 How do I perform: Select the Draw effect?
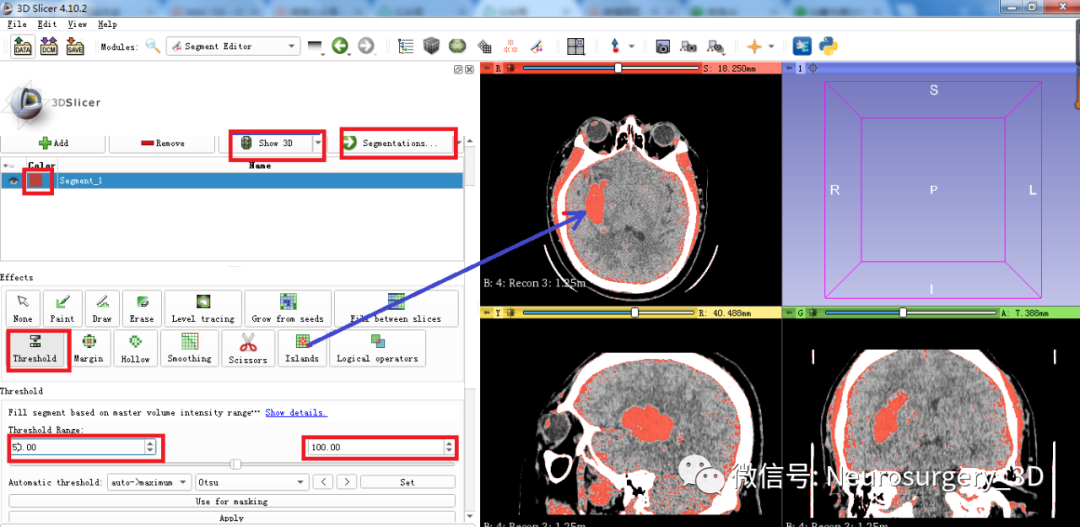102,308
